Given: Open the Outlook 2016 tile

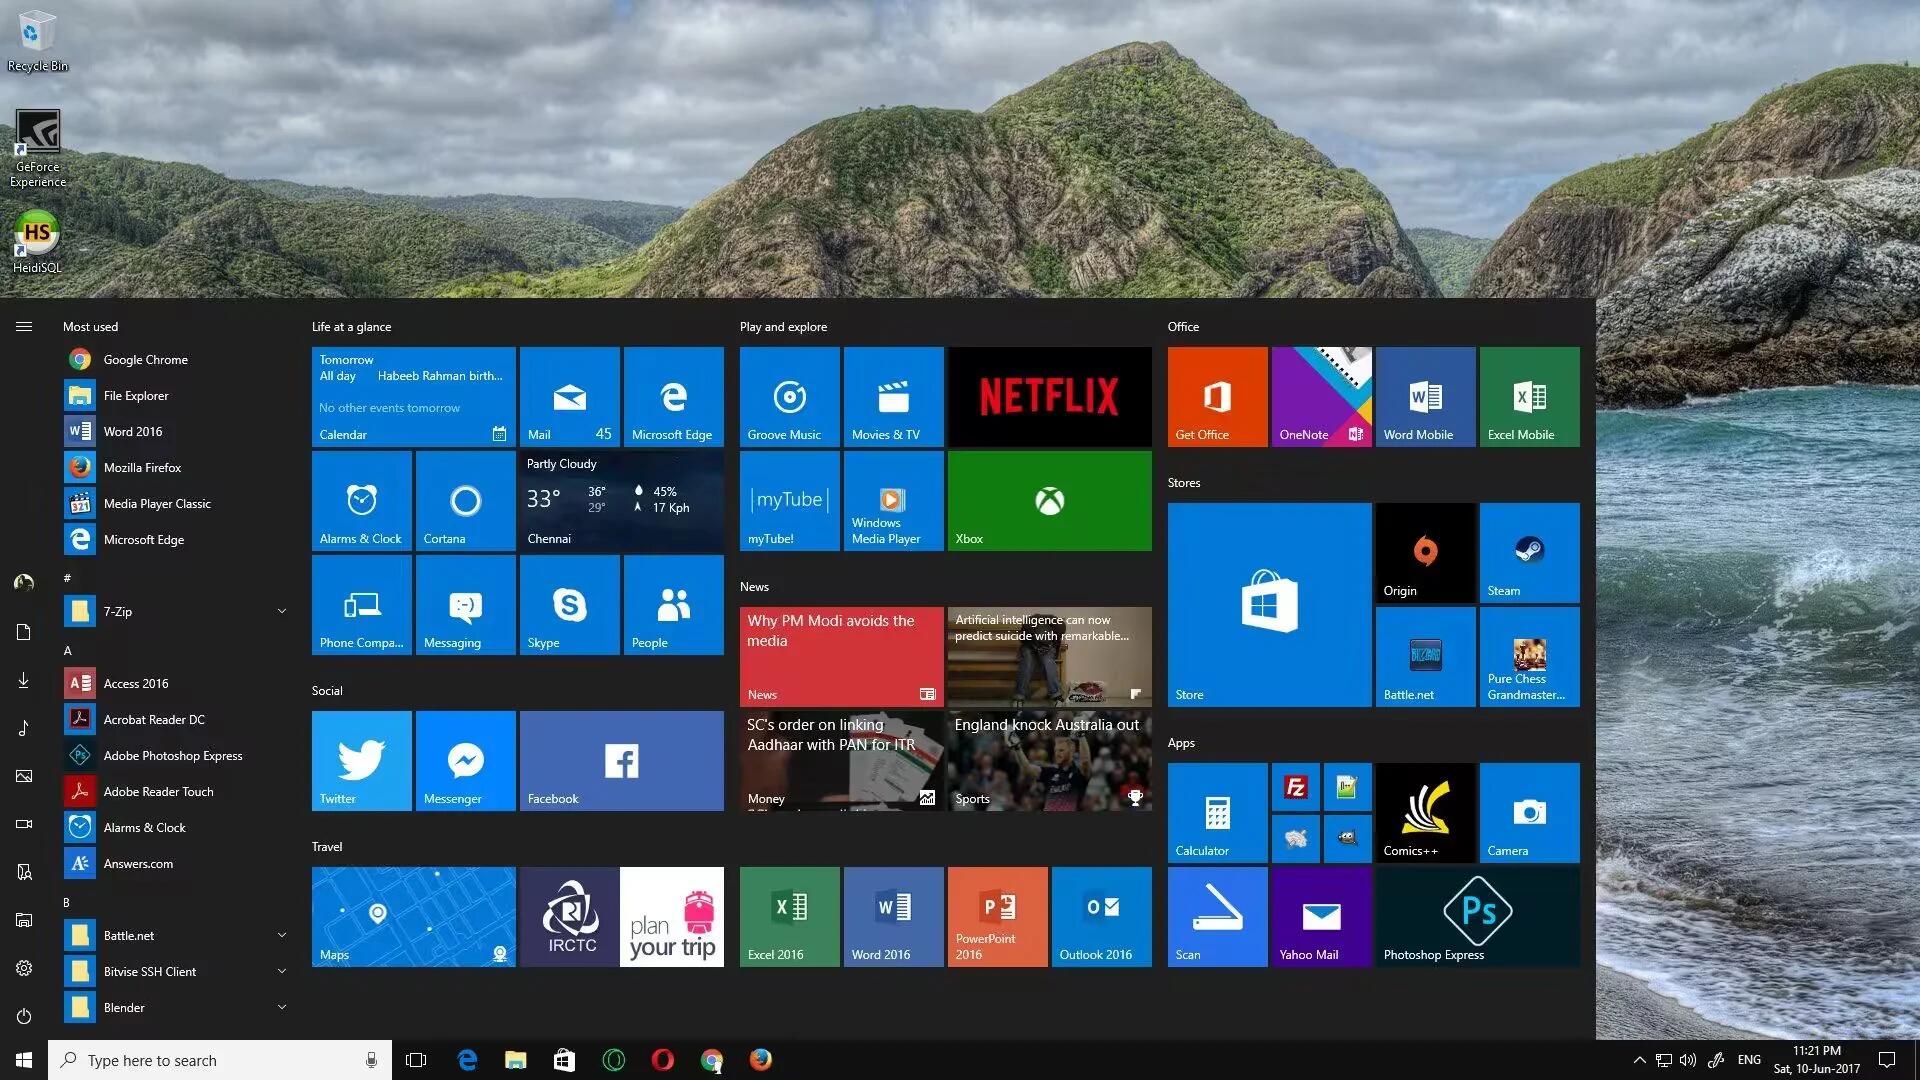Looking at the screenshot, I should click(1101, 916).
